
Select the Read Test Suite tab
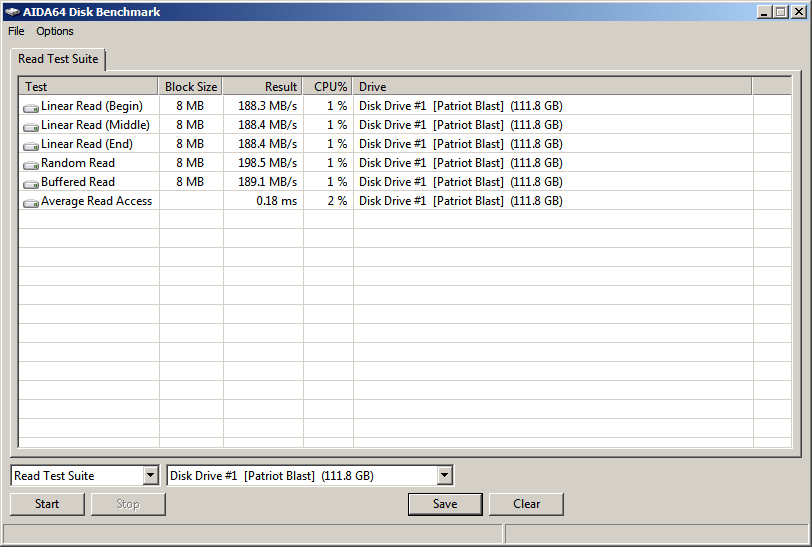[58, 59]
